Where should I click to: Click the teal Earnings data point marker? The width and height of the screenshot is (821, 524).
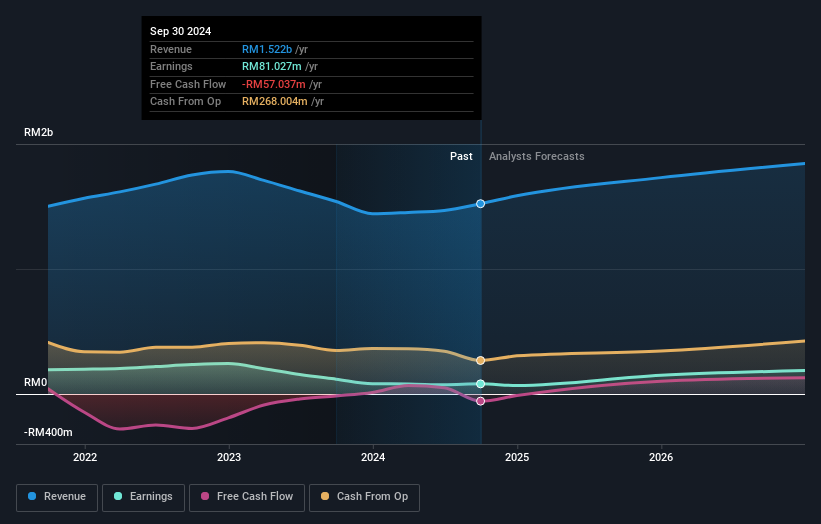tap(480, 384)
